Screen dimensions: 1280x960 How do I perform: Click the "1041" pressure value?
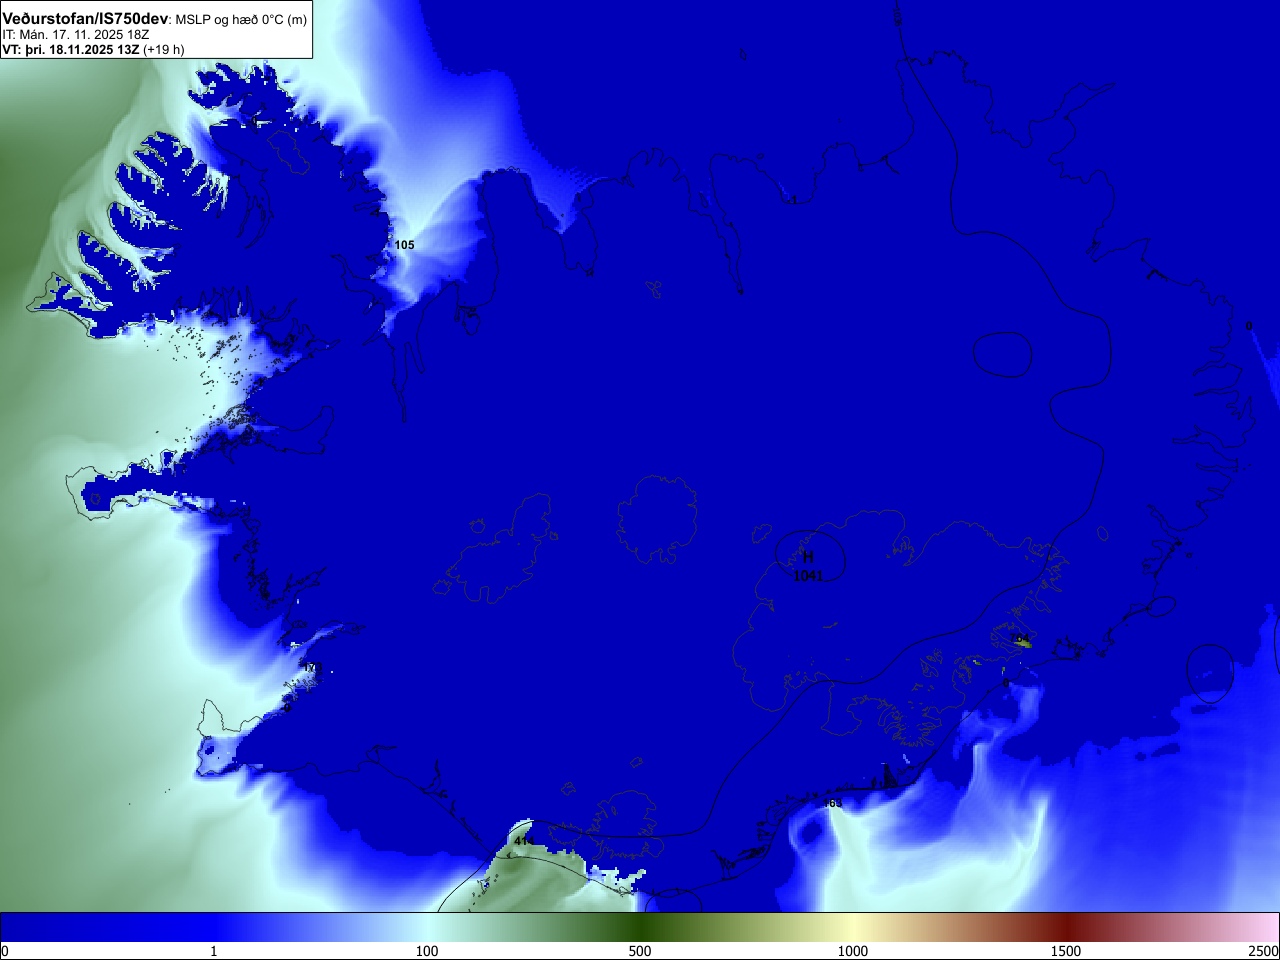pyautogui.click(x=807, y=576)
